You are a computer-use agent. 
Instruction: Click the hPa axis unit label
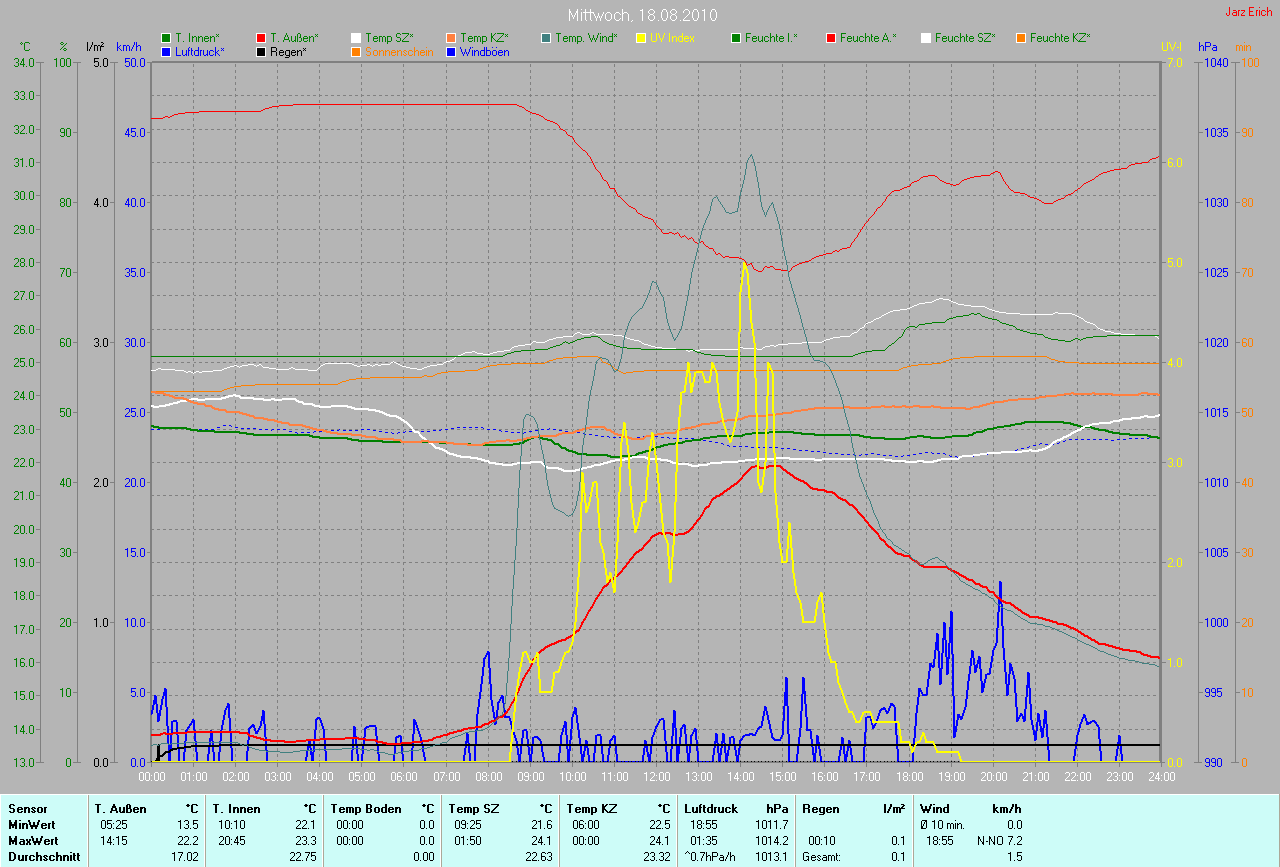pos(1208,46)
